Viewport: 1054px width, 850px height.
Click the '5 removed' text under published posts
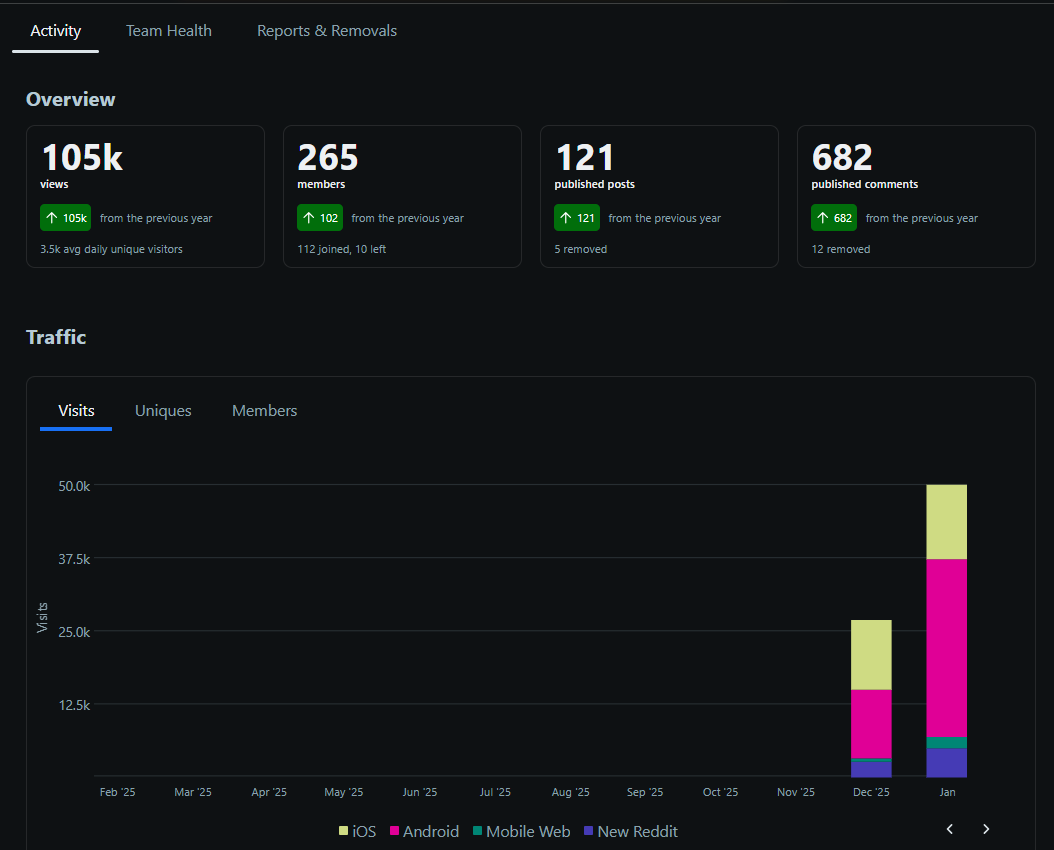click(580, 249)
